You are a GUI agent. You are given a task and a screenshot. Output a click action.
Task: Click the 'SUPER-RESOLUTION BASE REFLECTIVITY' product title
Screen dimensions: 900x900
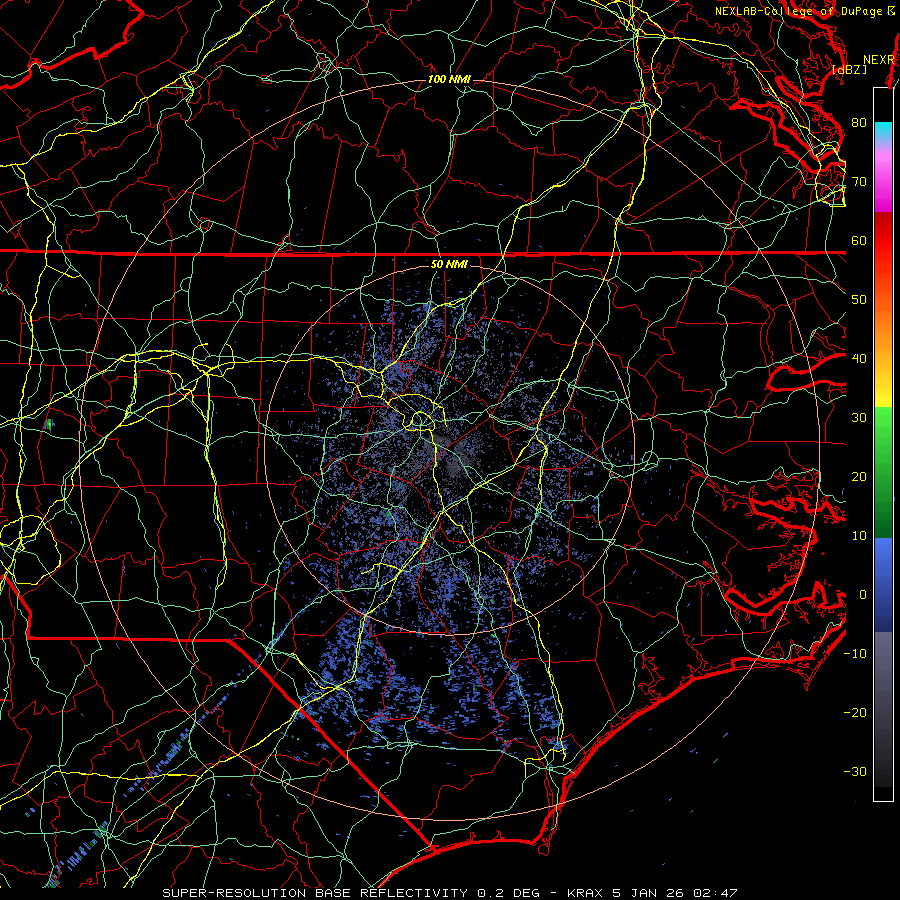coord(315,893)
